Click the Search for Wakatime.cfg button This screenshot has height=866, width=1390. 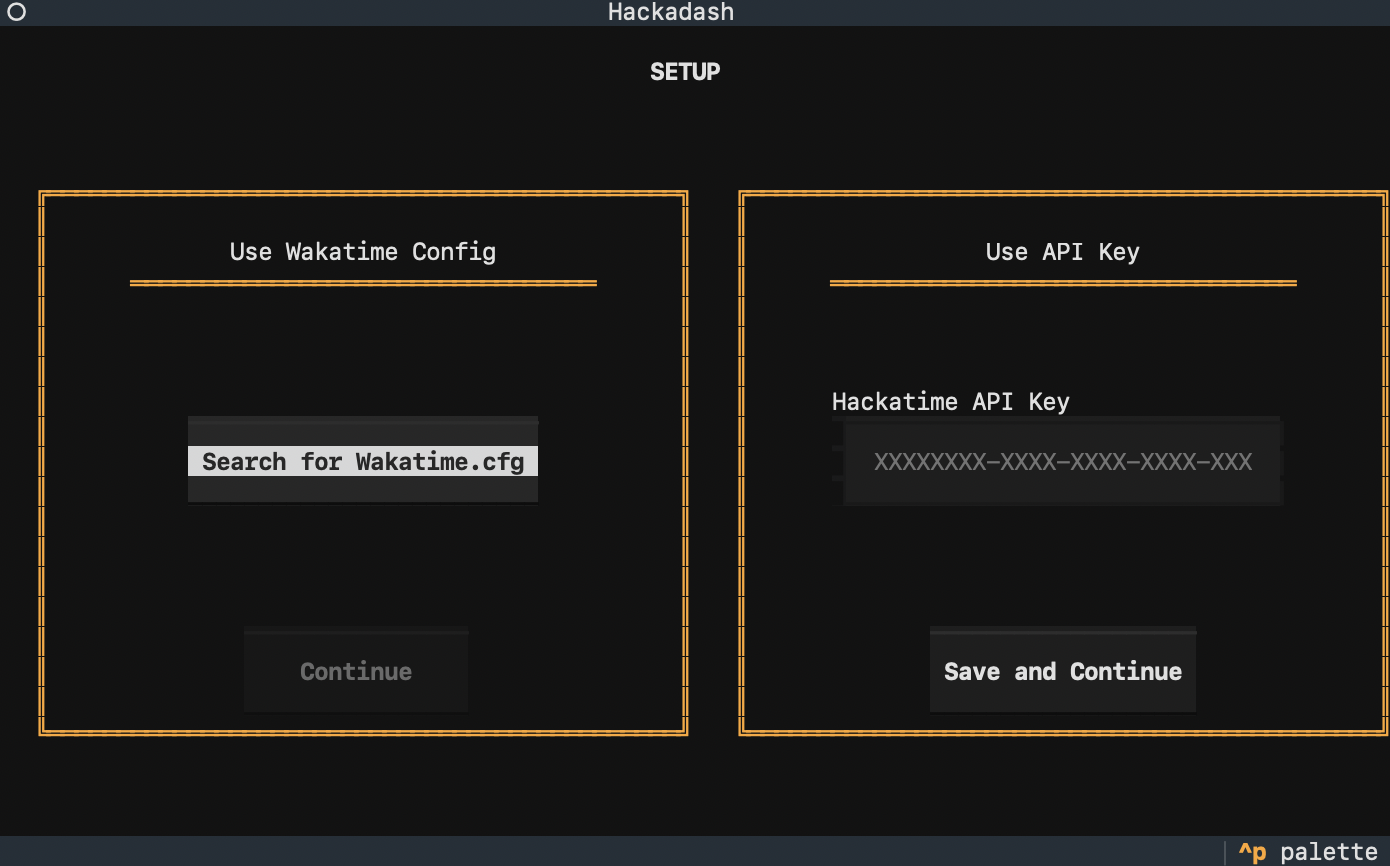[x=363, y=461]
